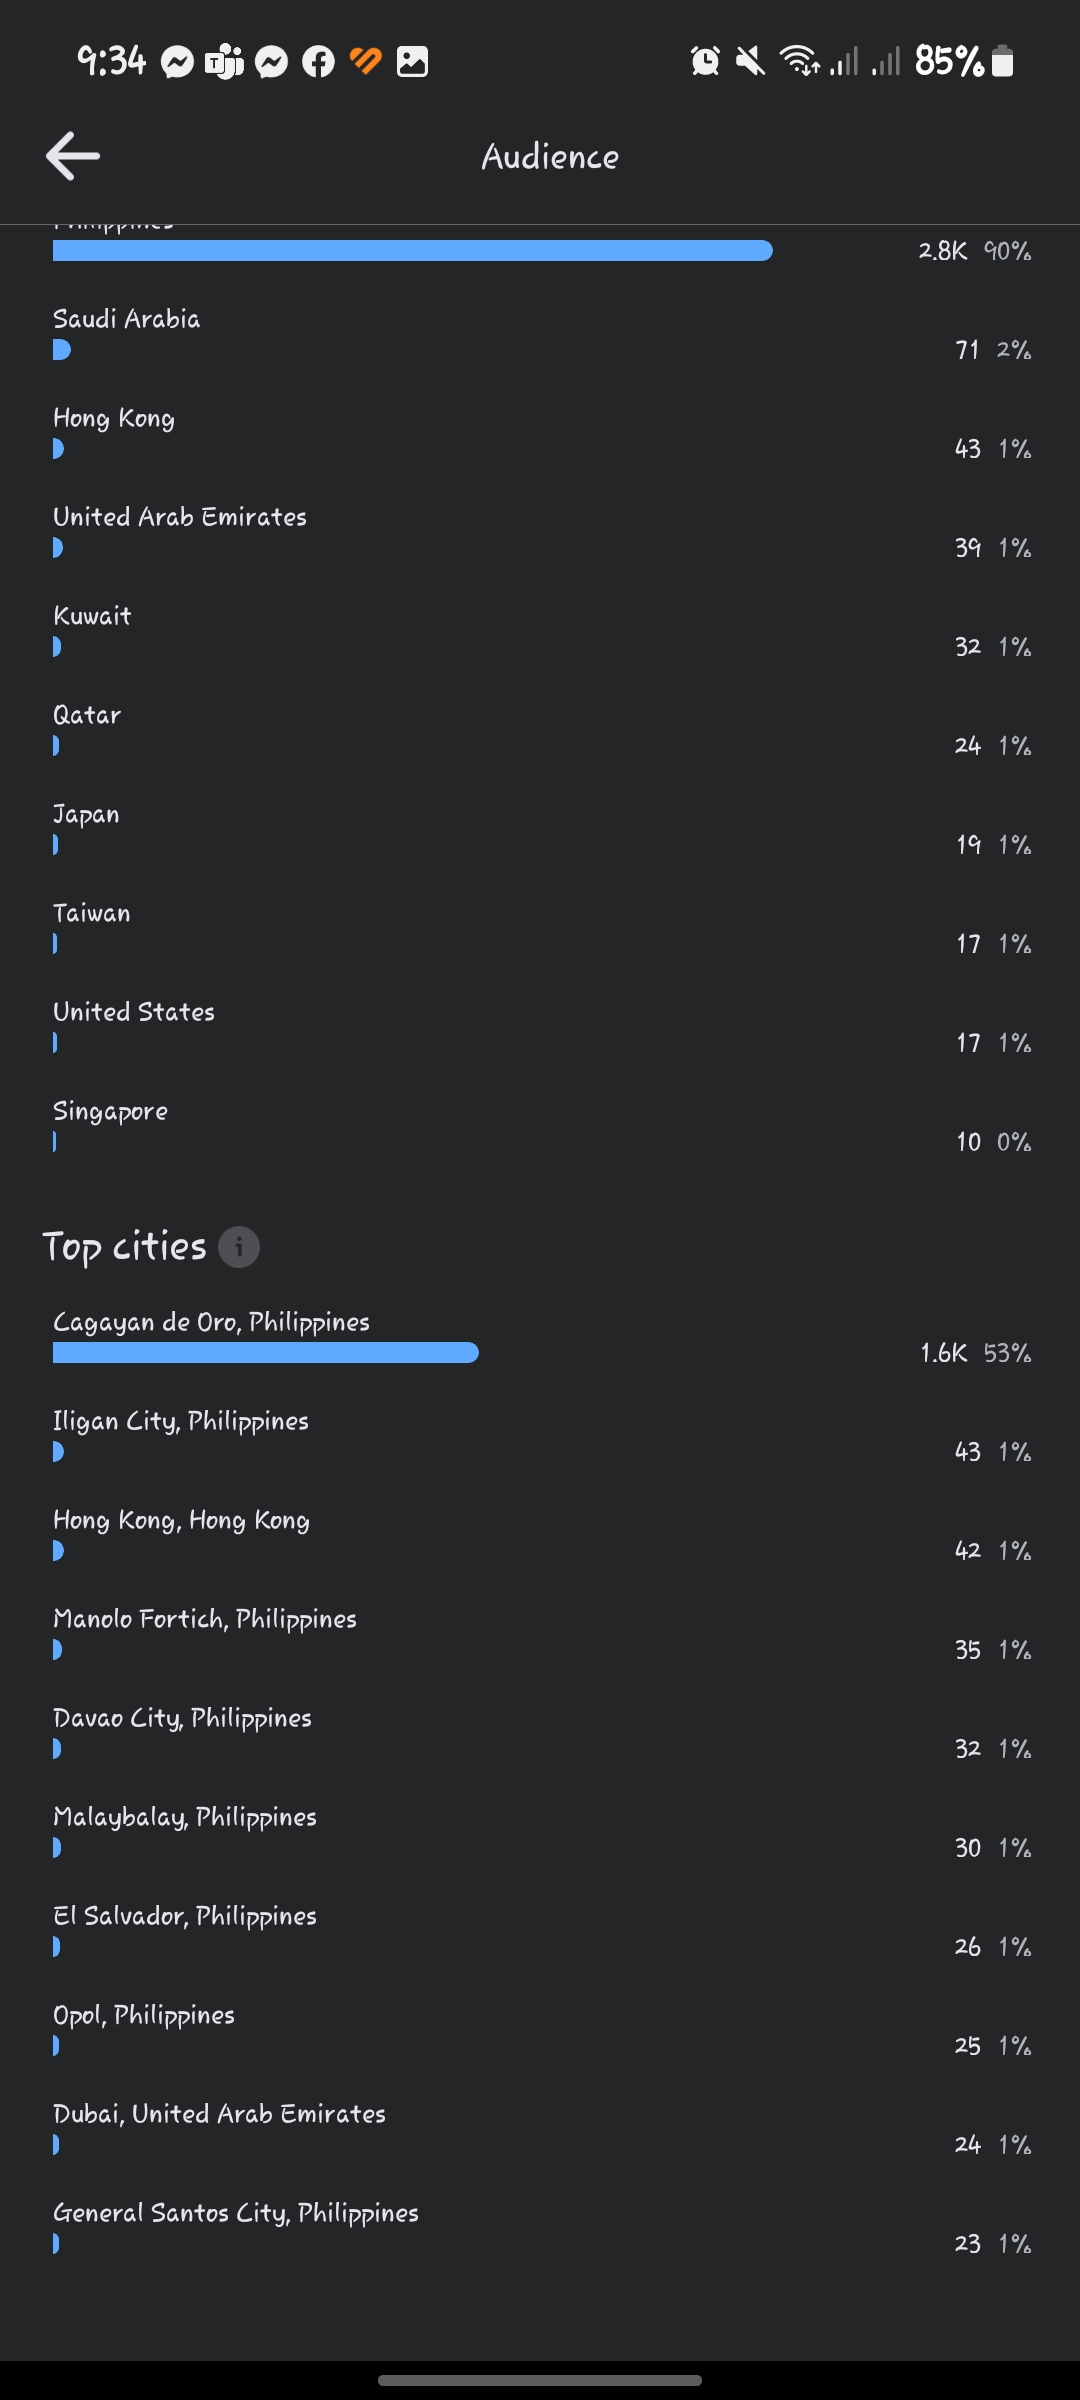Viewport: 1080px width, 2400px height.
Task: Tap the muted sound status icon
Action: [750, 62]
